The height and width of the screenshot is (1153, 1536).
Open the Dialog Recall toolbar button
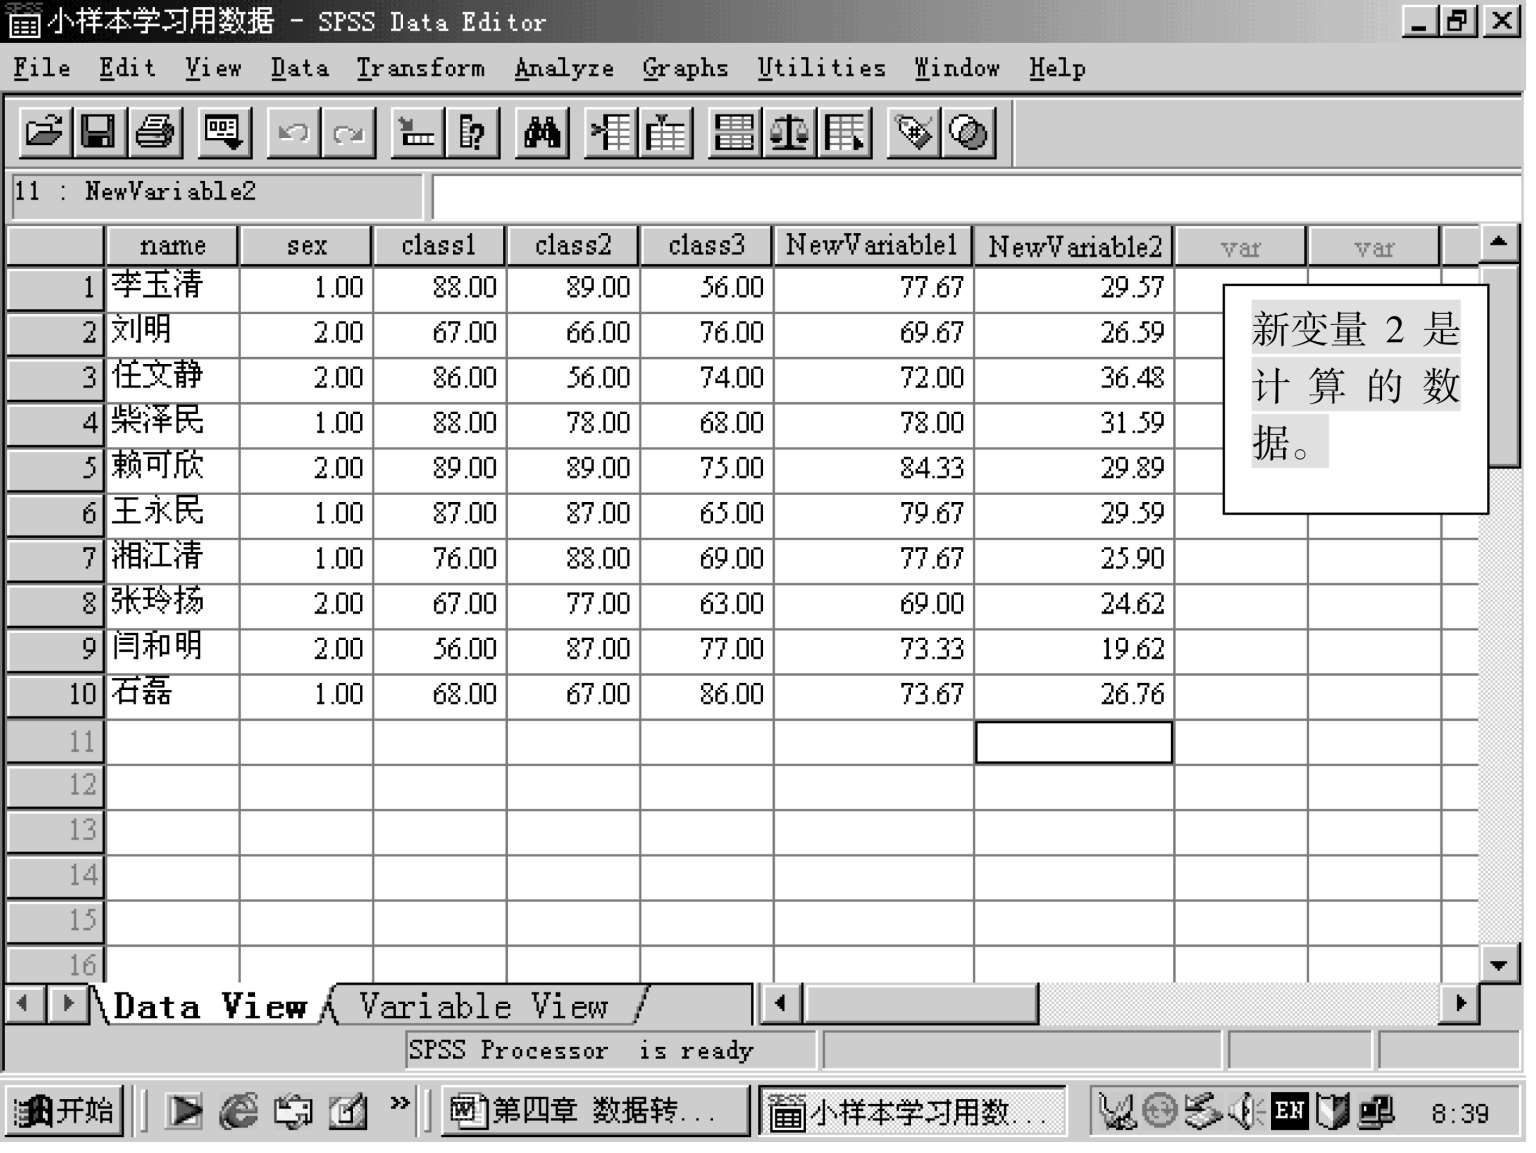point(222,132)
